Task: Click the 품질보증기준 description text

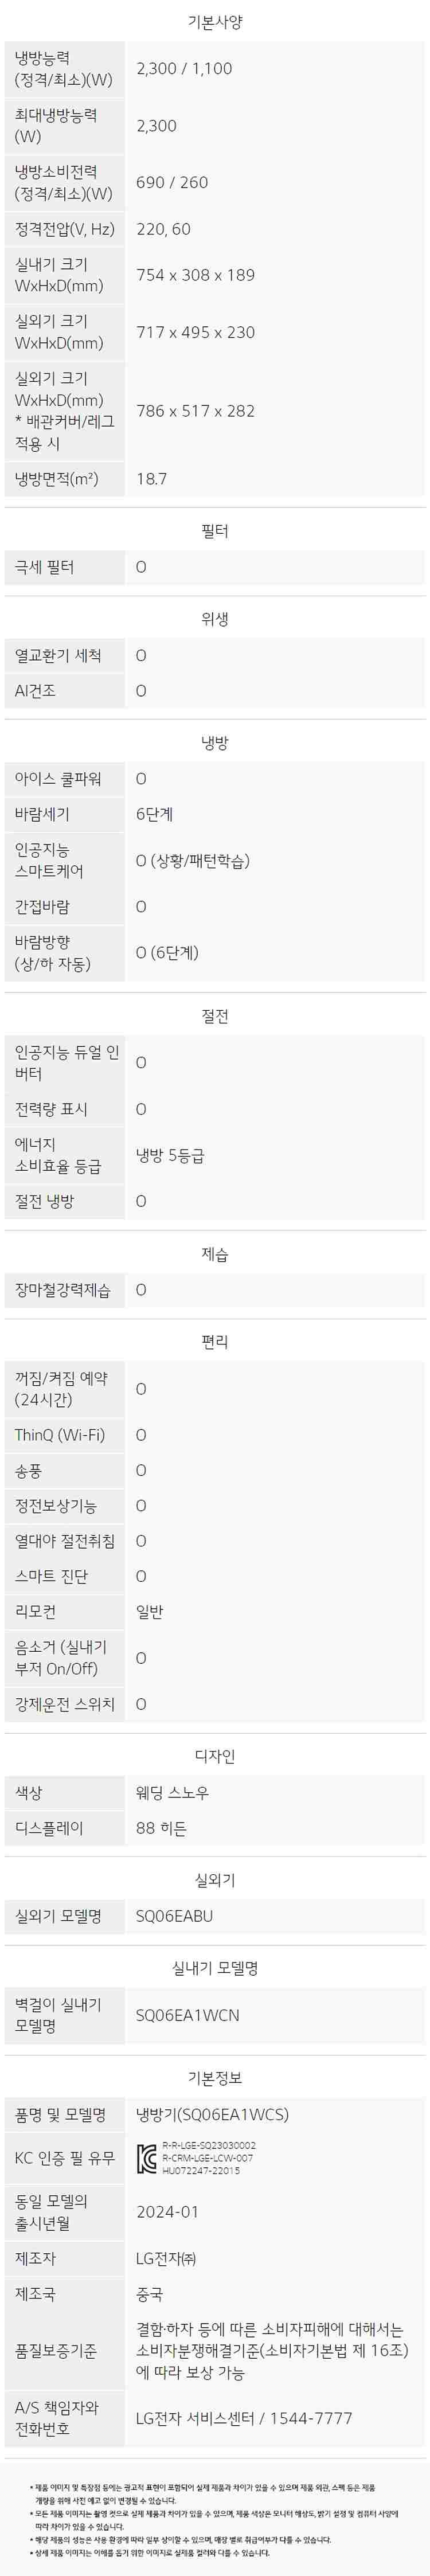Action: point(272,2350)
